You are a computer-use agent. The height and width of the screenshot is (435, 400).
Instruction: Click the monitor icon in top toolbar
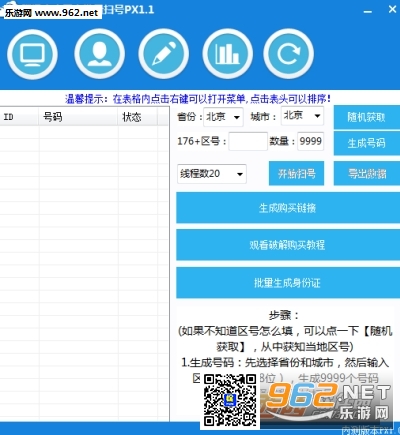[x=32, y=54]
